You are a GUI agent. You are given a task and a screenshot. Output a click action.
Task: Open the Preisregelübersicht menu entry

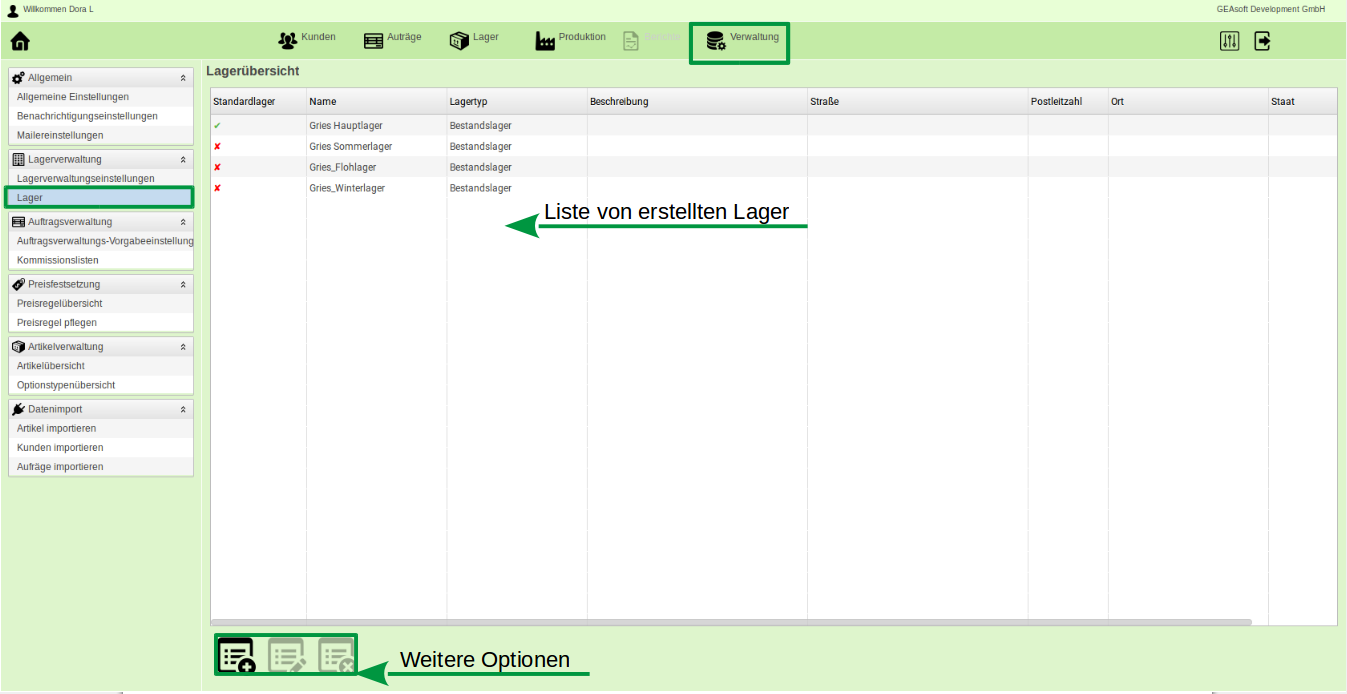pos(60,303)
